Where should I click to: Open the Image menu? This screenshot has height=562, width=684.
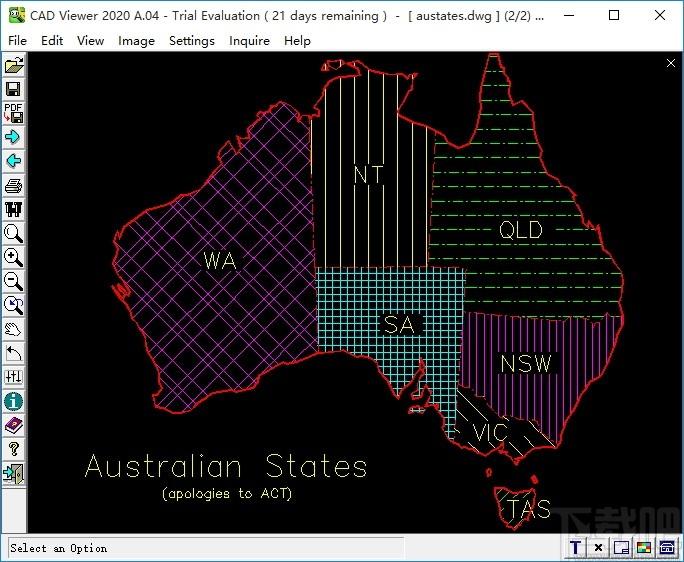pyautogui.click(x=136, y=41)
